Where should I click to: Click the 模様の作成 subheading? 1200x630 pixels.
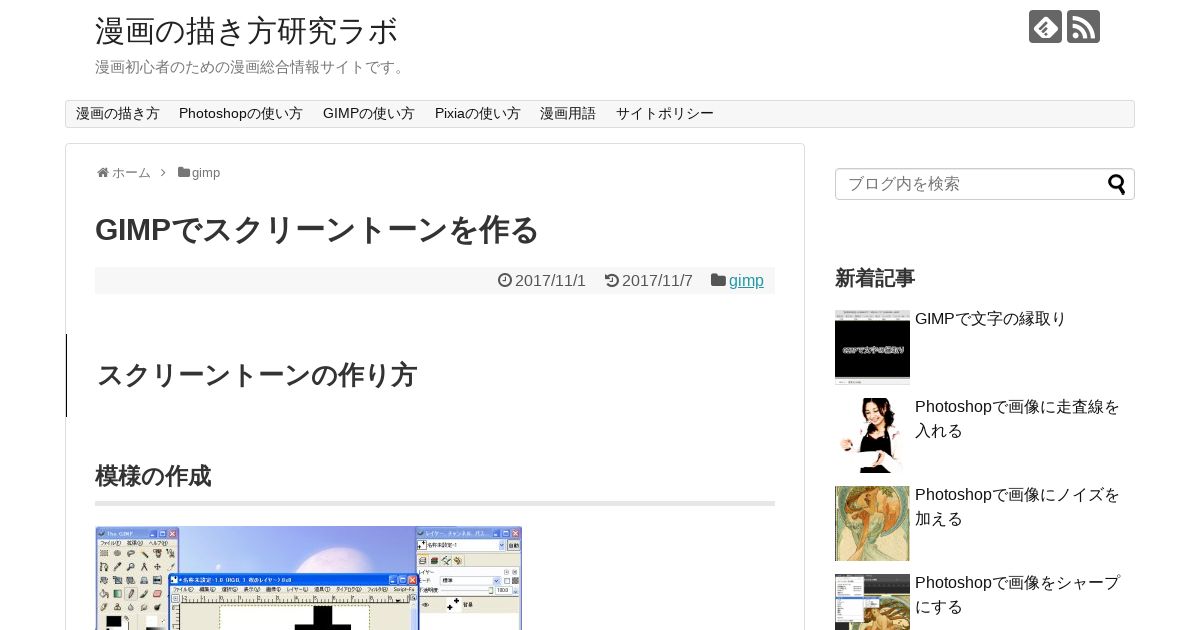pos(153,476)
